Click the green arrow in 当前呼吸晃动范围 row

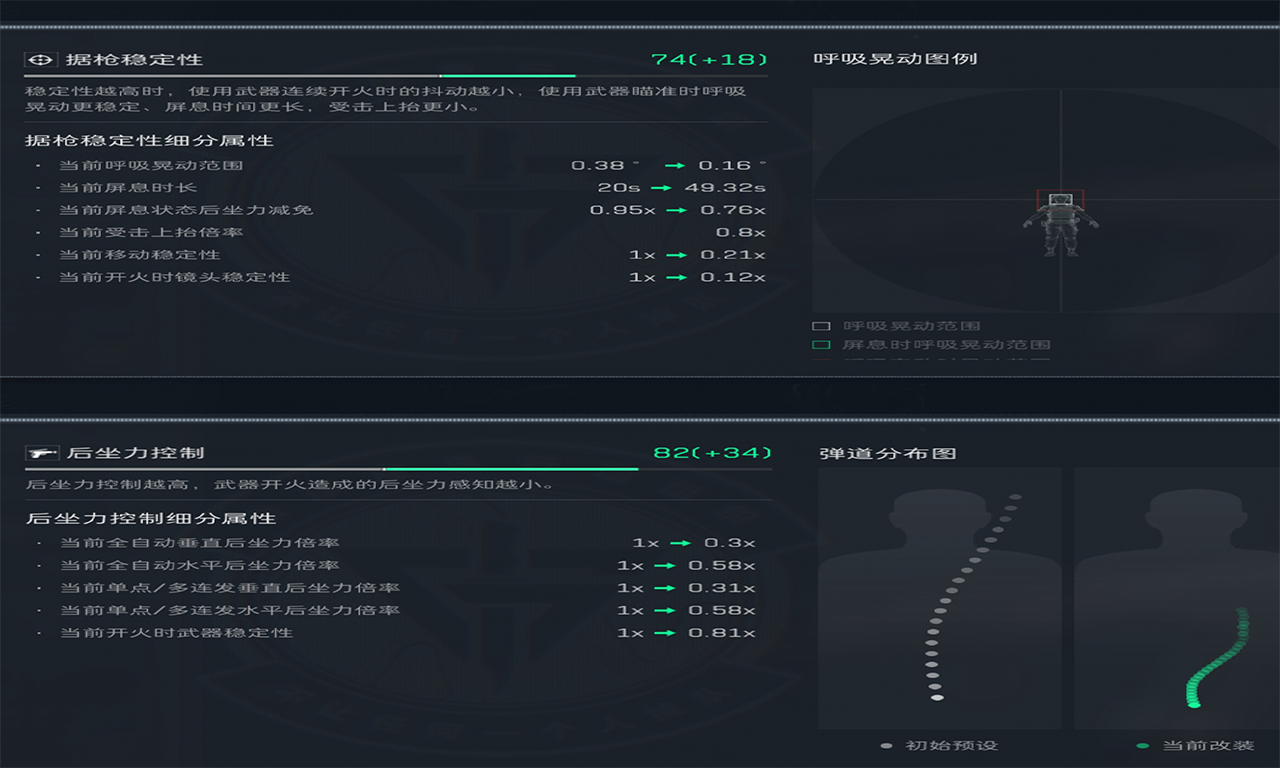point(674,165)
